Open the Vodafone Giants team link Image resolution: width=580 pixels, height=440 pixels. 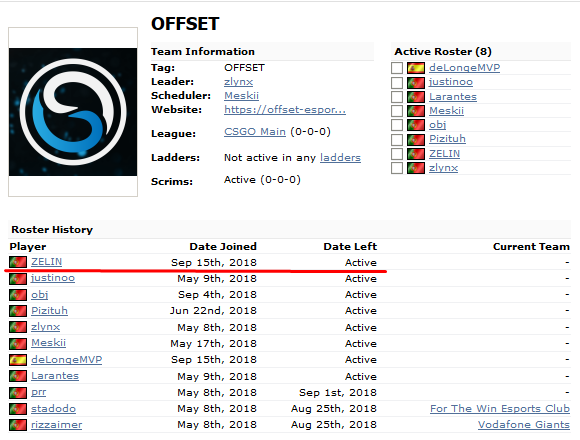coord(524,425)
